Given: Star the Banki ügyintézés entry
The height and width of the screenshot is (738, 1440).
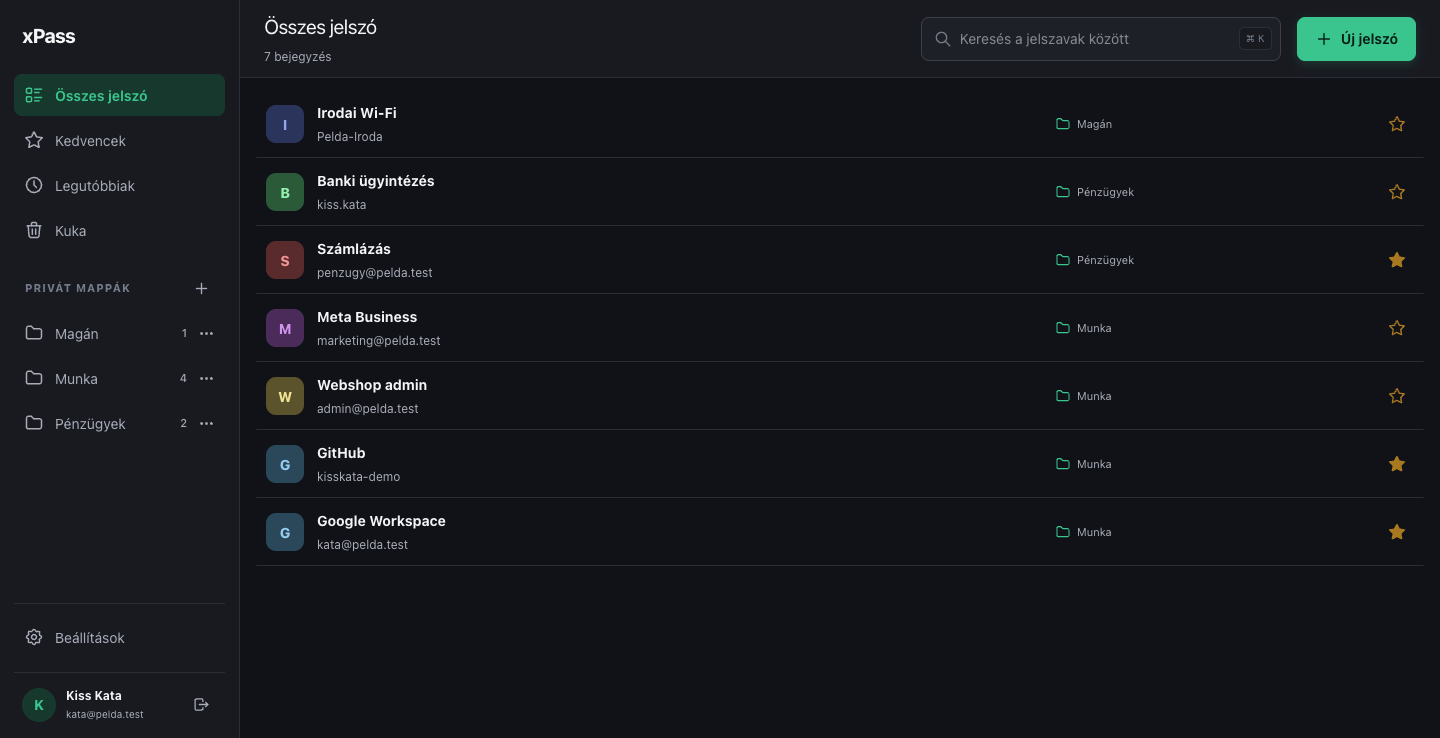Looking at the screenshot, I should 1397,192.
